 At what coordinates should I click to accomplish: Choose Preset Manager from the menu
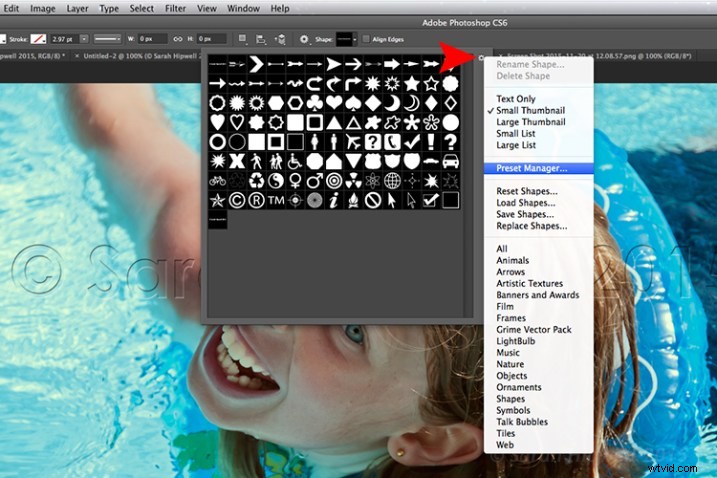pos(539,168)
